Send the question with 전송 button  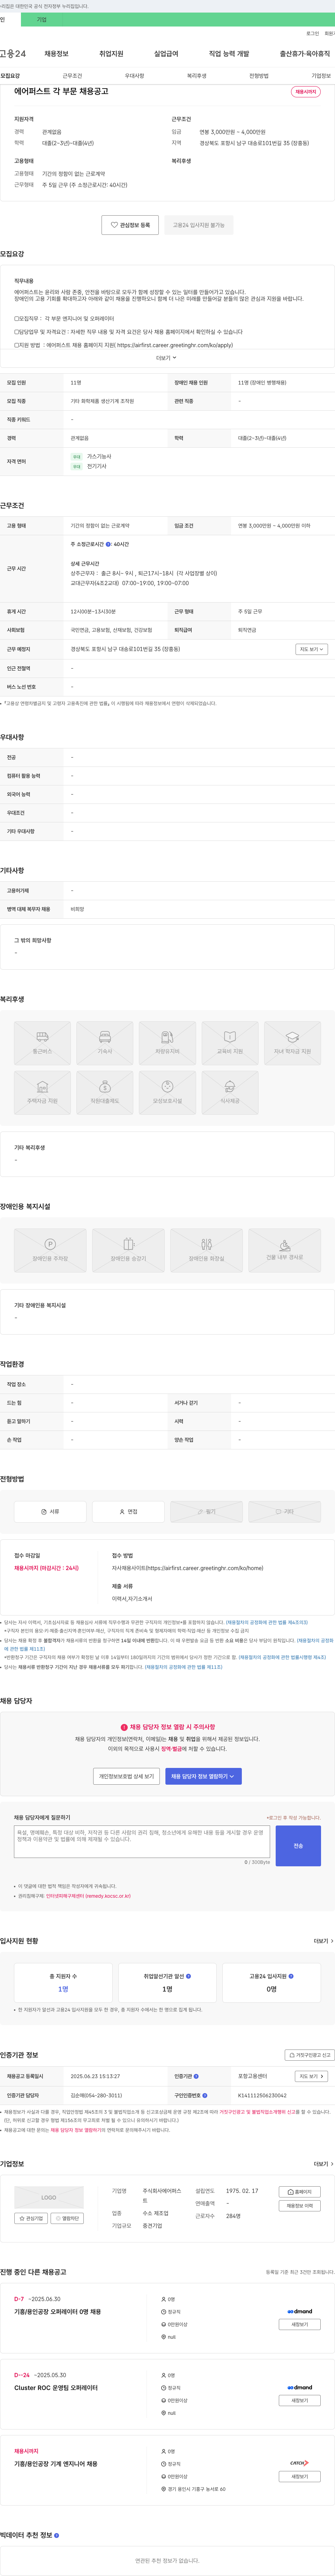click(298, 1846)
